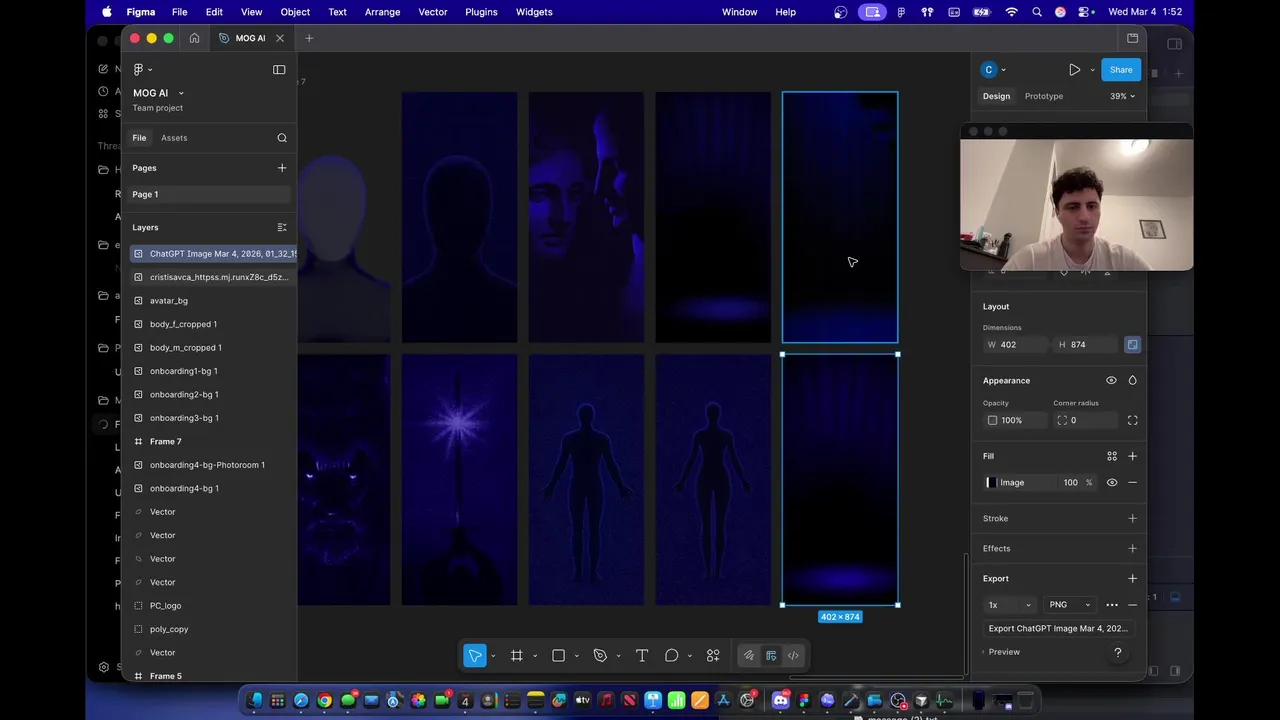Go to the Figma home tab
This screenshot has width=1280, height=720.
[x=194, y=38]
